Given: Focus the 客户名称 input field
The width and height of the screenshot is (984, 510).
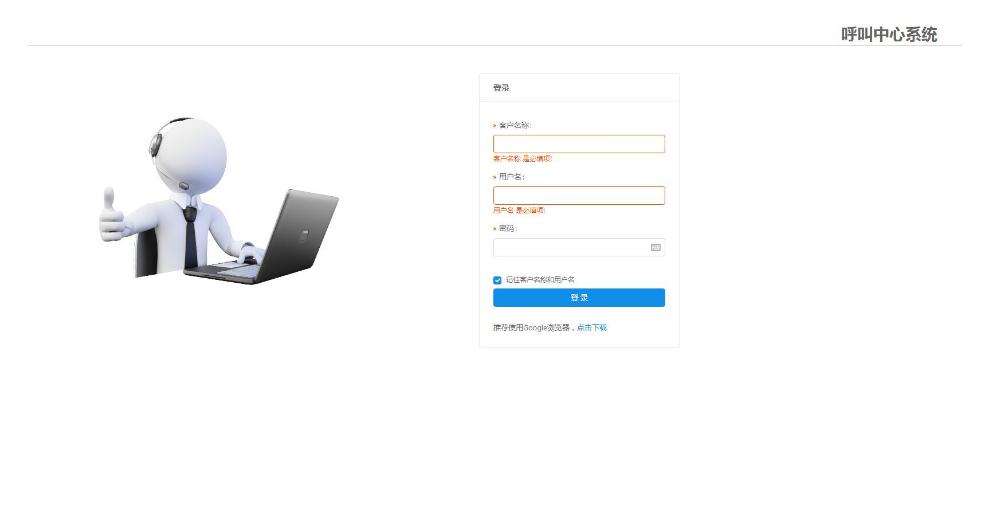Looking at the screenshot, I should pos(579,144).
